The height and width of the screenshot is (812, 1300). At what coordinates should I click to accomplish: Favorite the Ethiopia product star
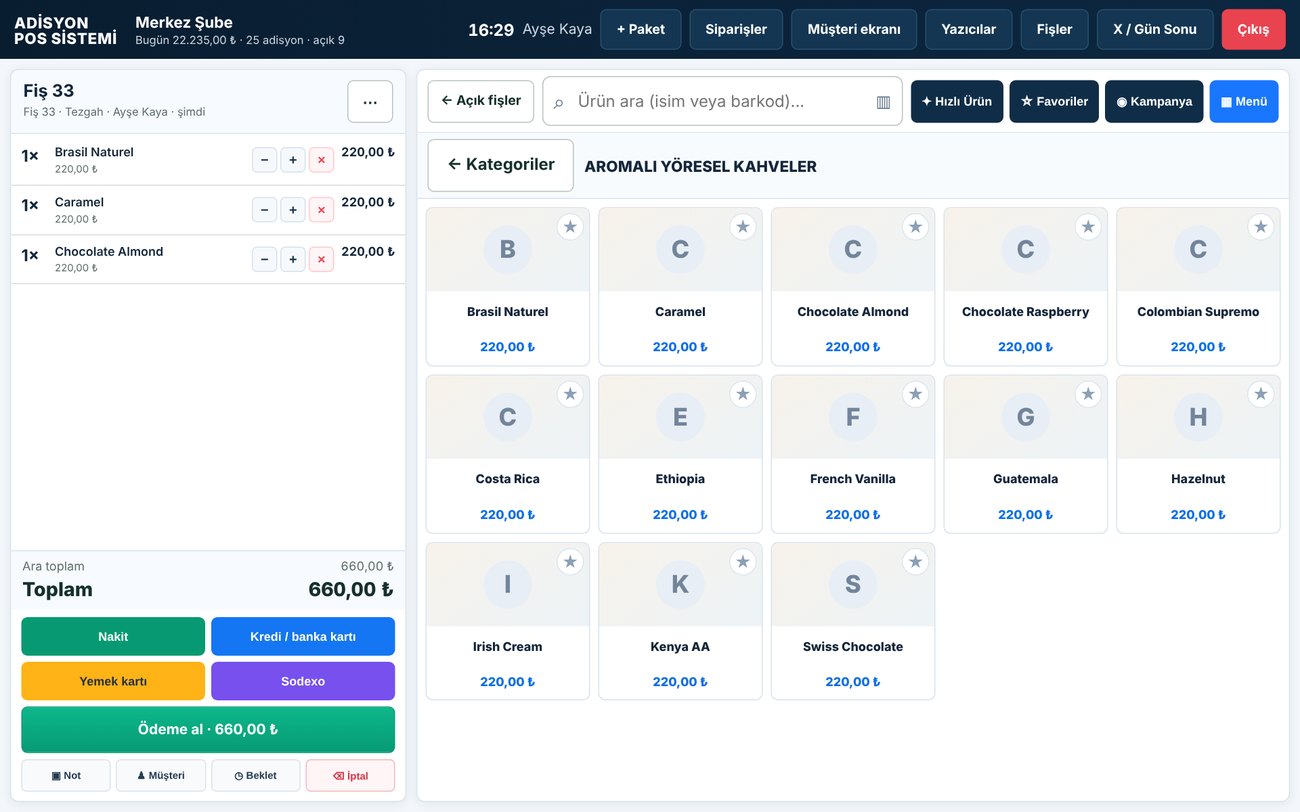point(742,394)
